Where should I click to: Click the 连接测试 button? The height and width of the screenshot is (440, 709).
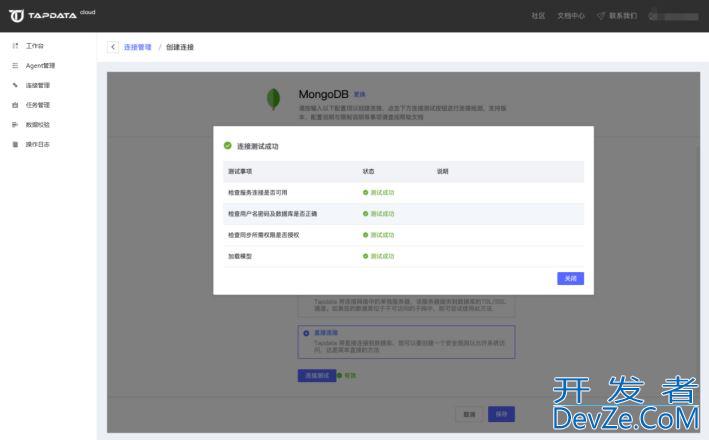click(x=317, y=376)
